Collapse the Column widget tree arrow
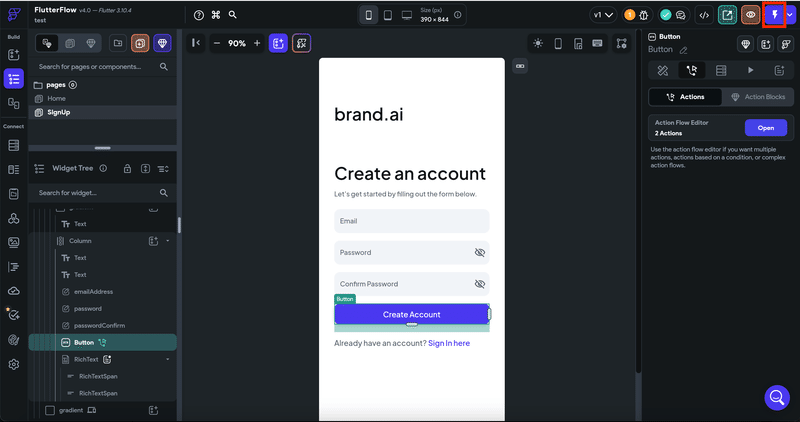800x422 pixels. [x=168, y=241]
